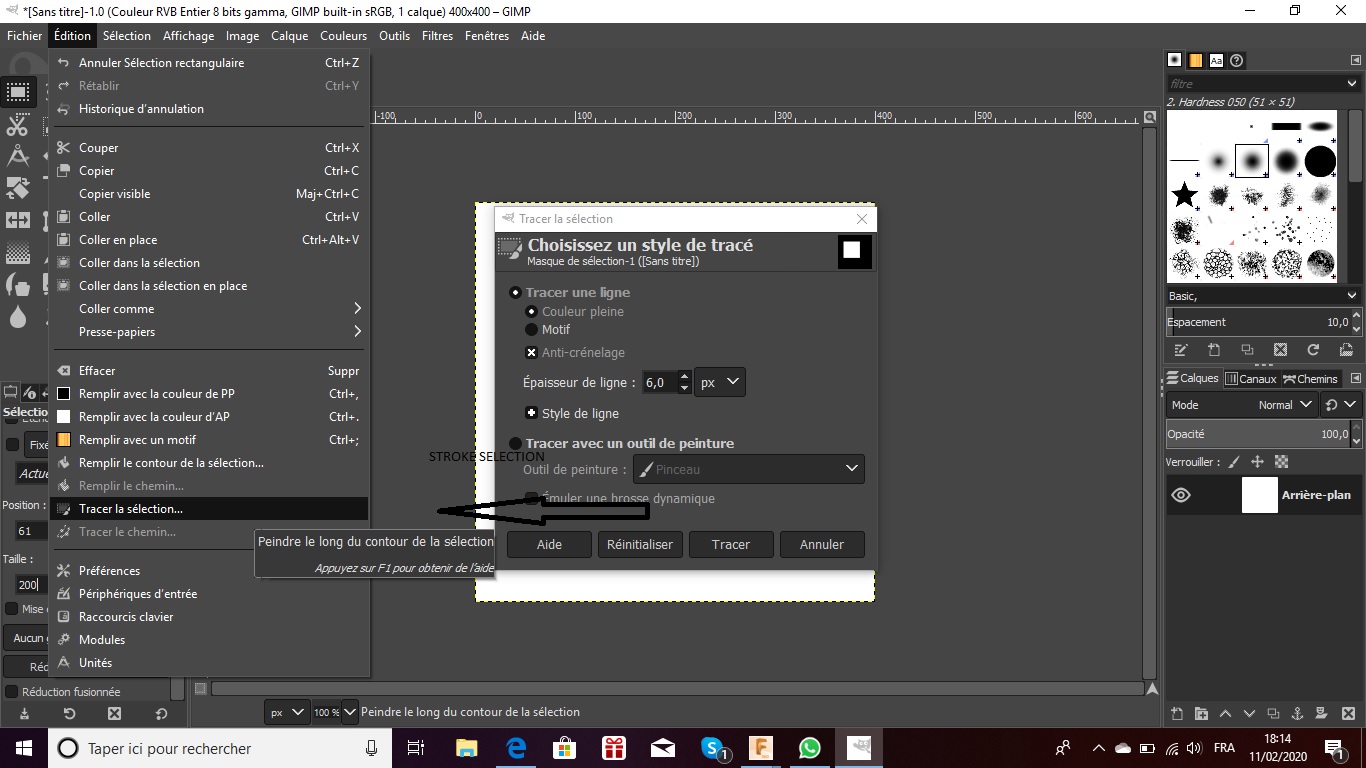Click the question-mark tab icon in brush dock
The width and height of the screenshot is (1366, 768).
point(1237,60)
